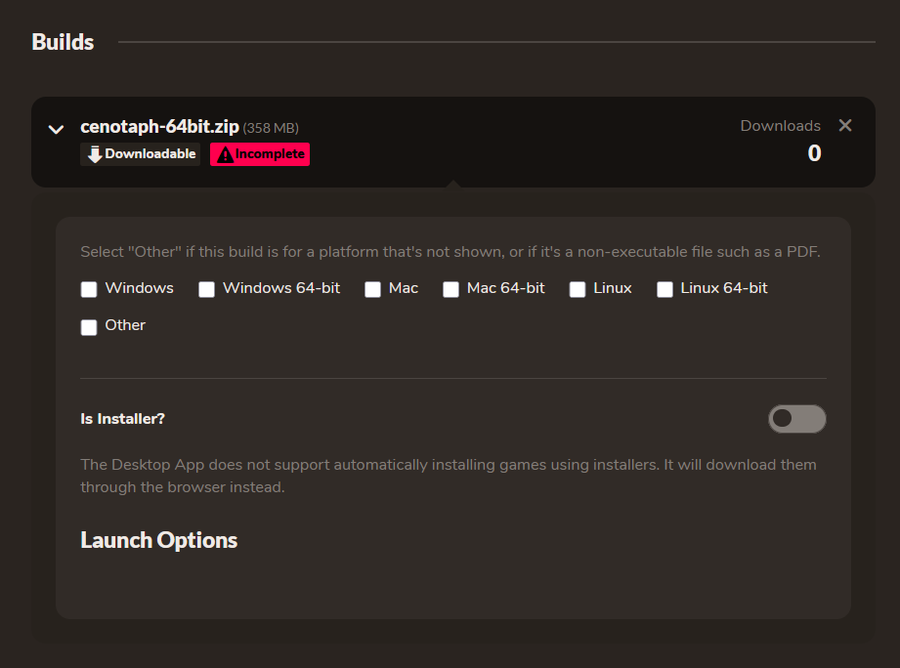Click the Incomplete status badge
The image size is (900, 668).
point(260,154)
